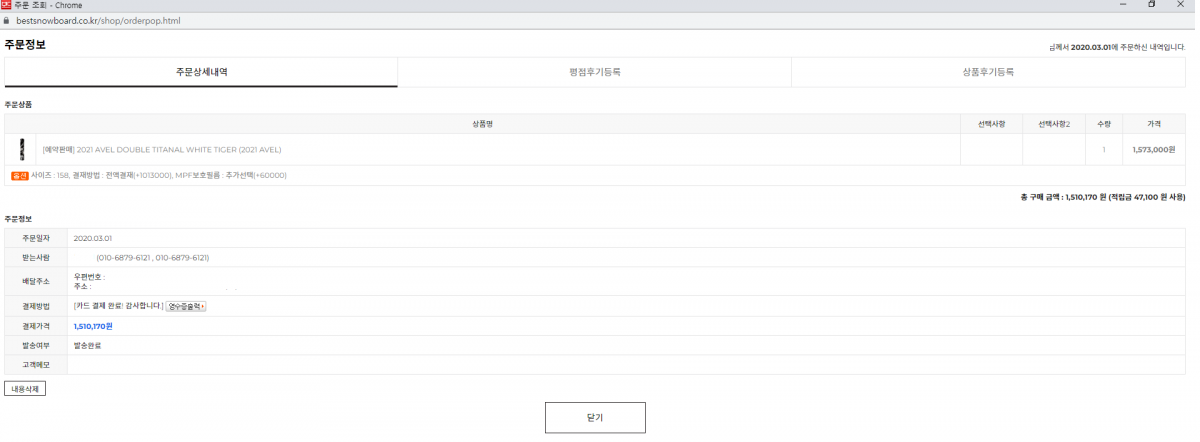
Task: Open the 평점후기등록 tab
Action: pyautogui.click(x=594, y=72)
